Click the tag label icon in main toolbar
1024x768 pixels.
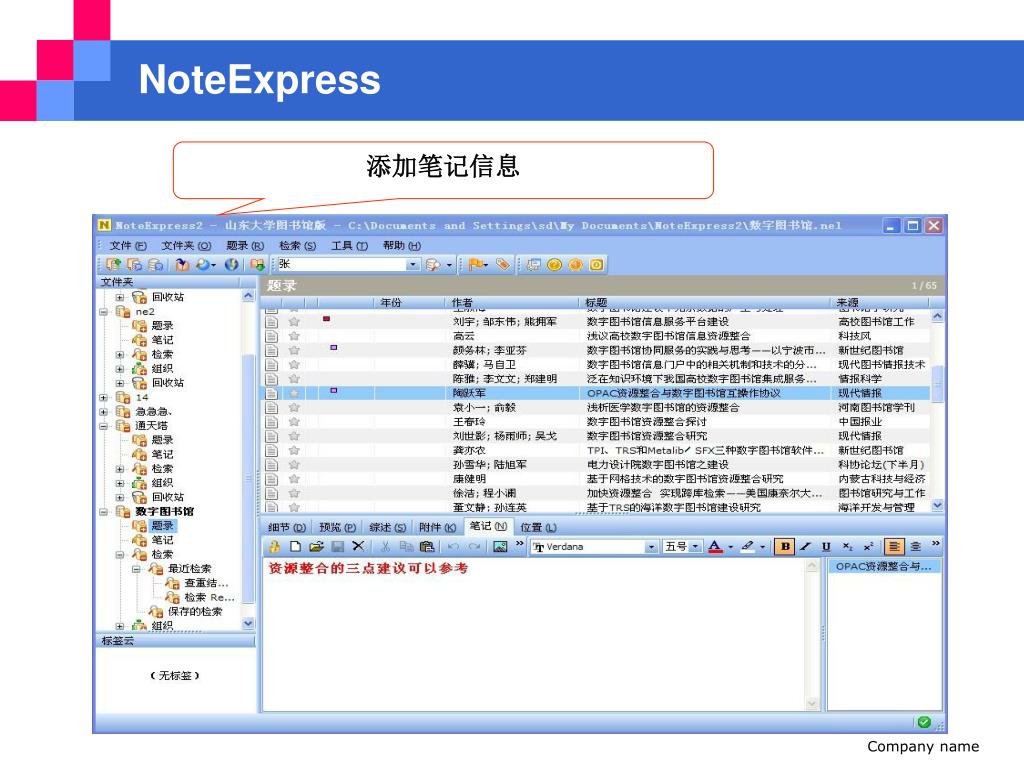pos(502,264)
